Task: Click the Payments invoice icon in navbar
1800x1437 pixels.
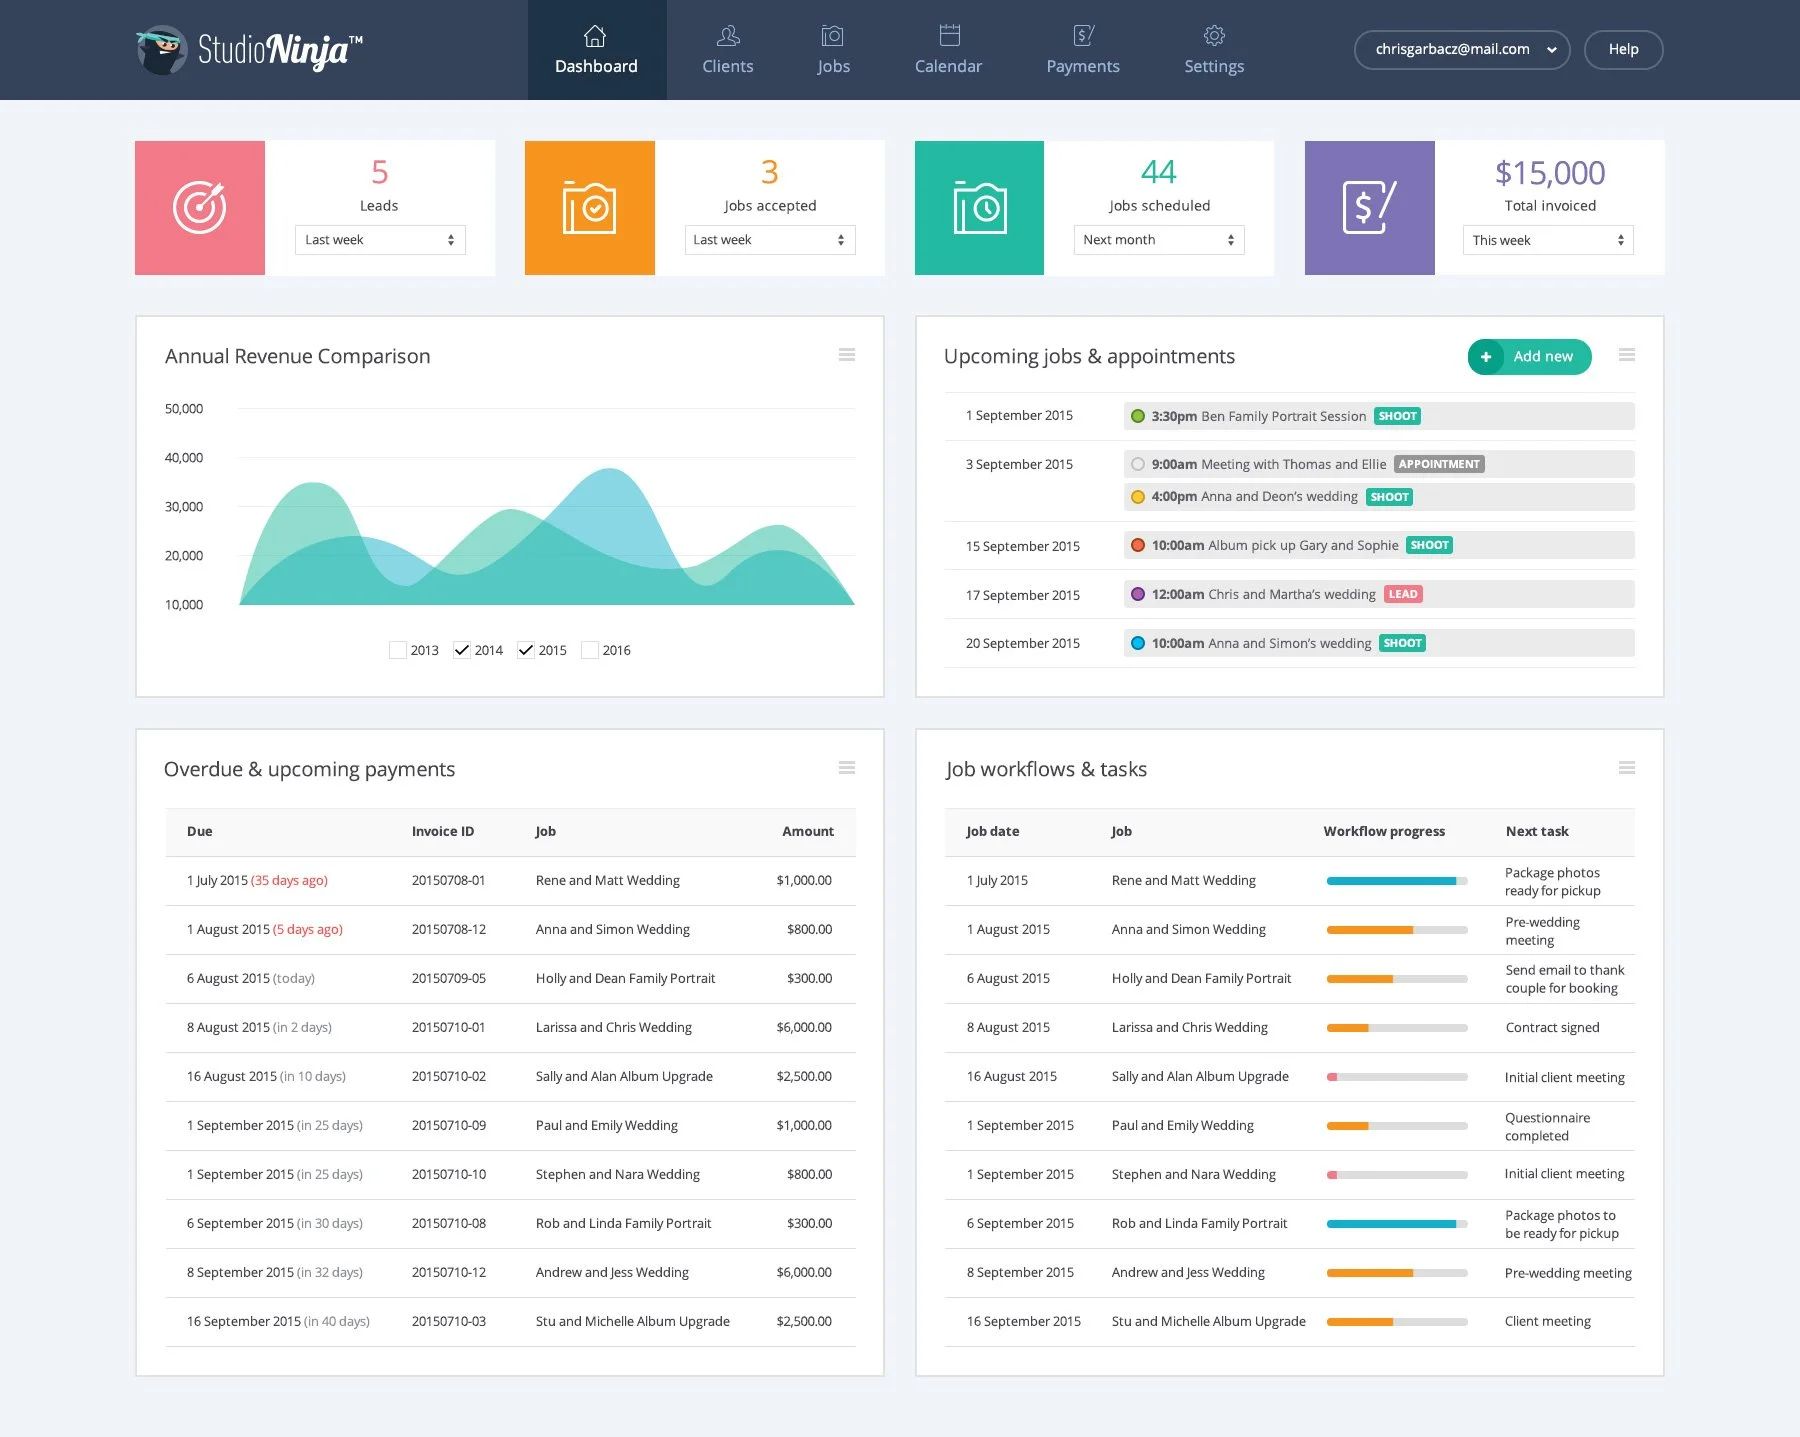Action: [1084, 36]
